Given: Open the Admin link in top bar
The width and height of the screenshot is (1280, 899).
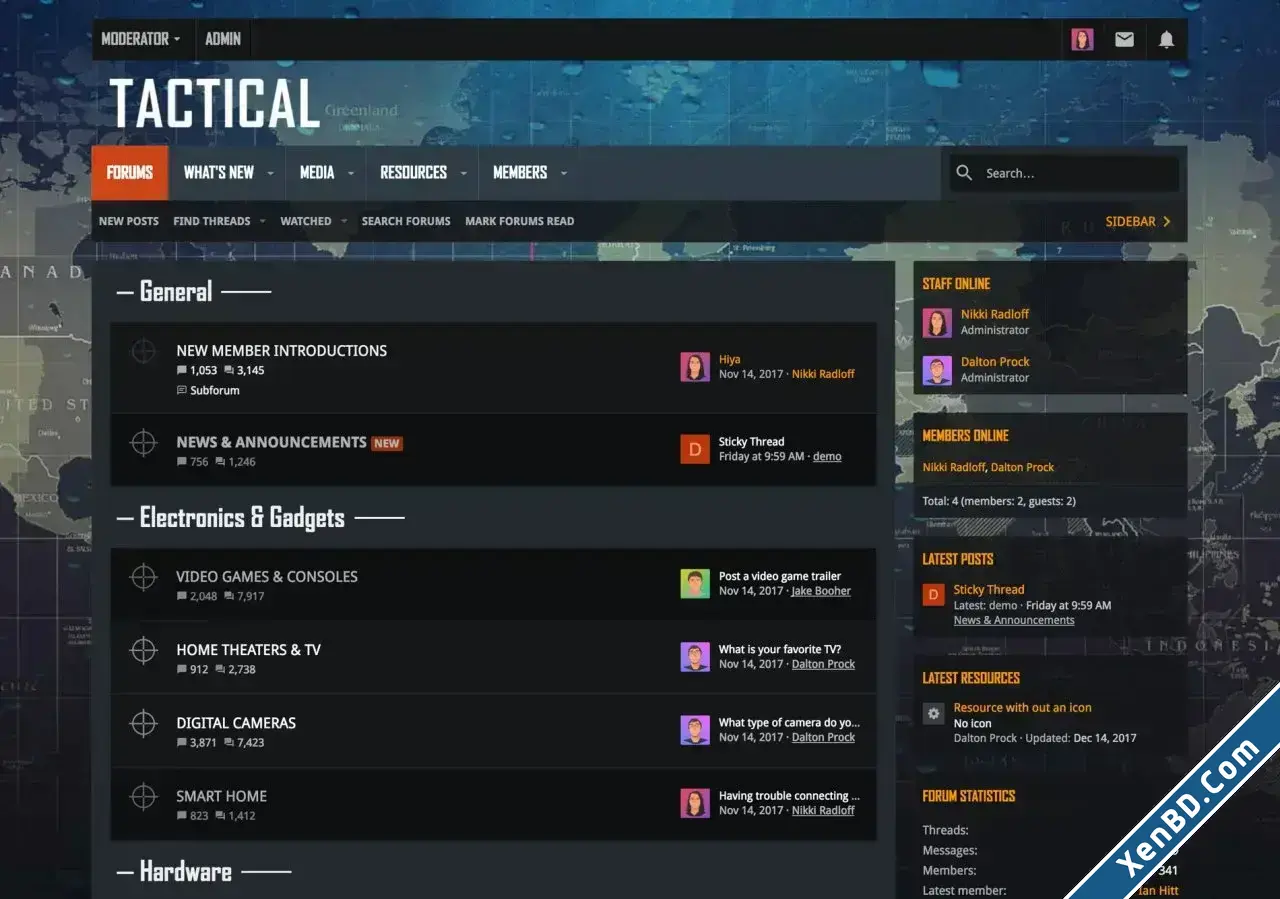Looking at the screenshot, I should pyautogui.click(x=223, y=39).
